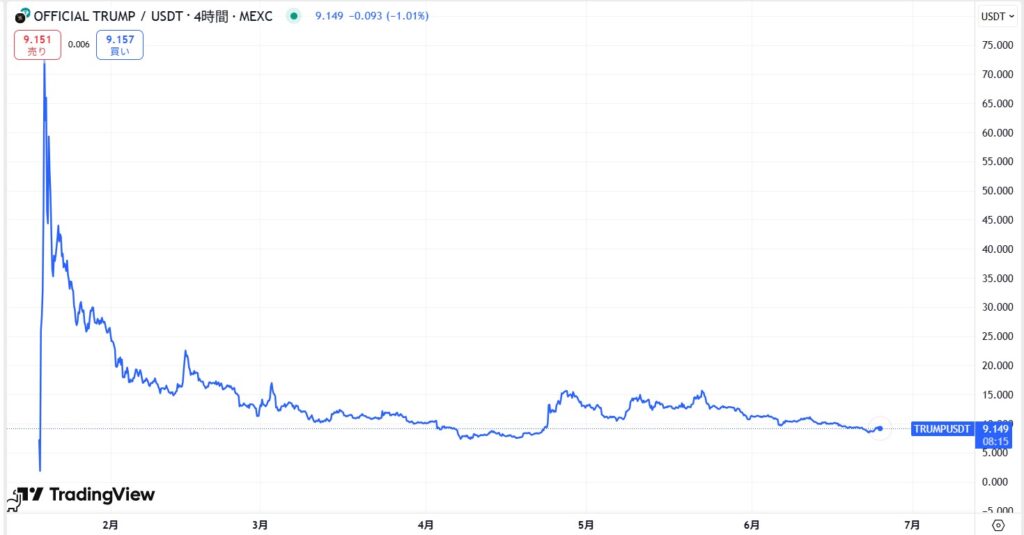Click the red 9.151 sell button
The width and height of the screenshot is (1024, 535).
click(x=37, y=45)
